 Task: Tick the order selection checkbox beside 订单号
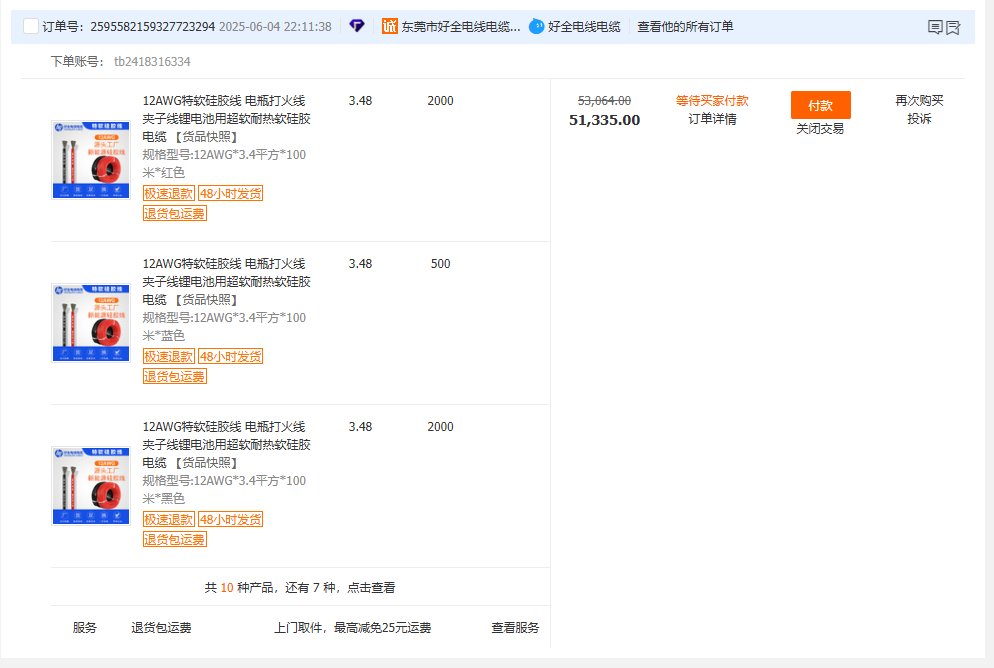[30, 26]
